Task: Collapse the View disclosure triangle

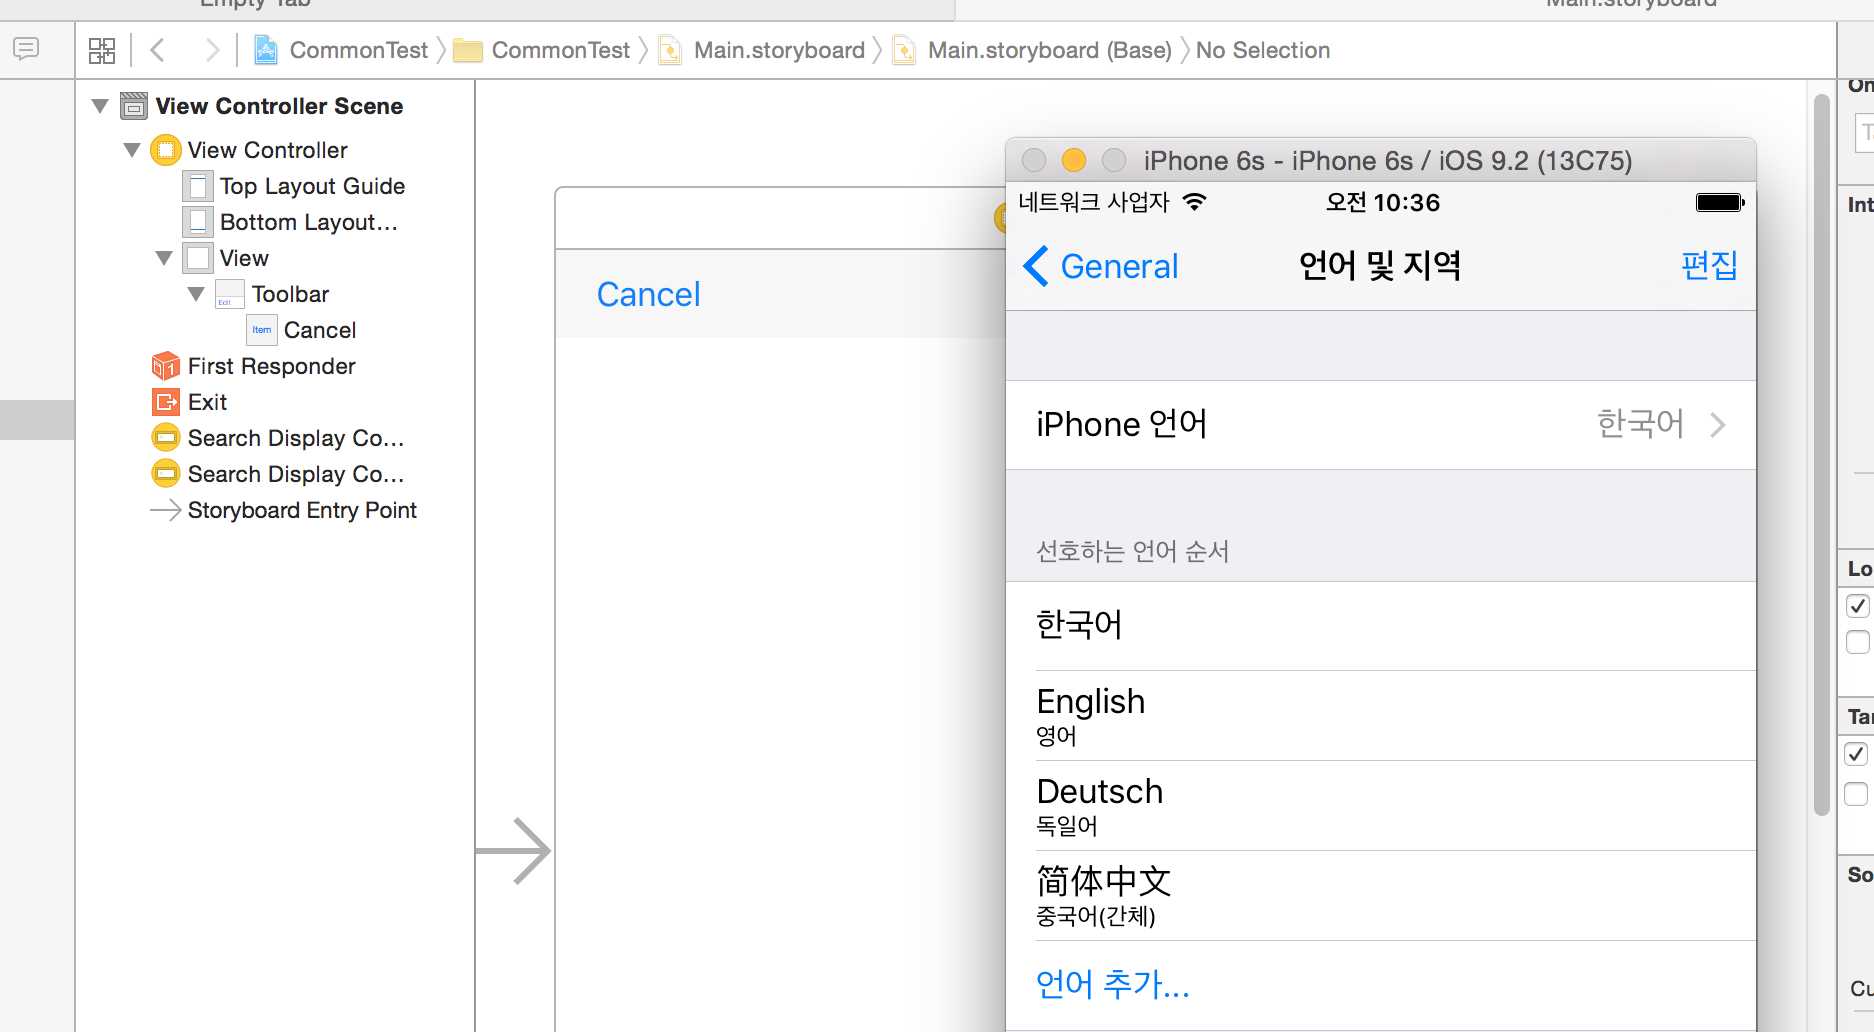Action: [164, 258]
